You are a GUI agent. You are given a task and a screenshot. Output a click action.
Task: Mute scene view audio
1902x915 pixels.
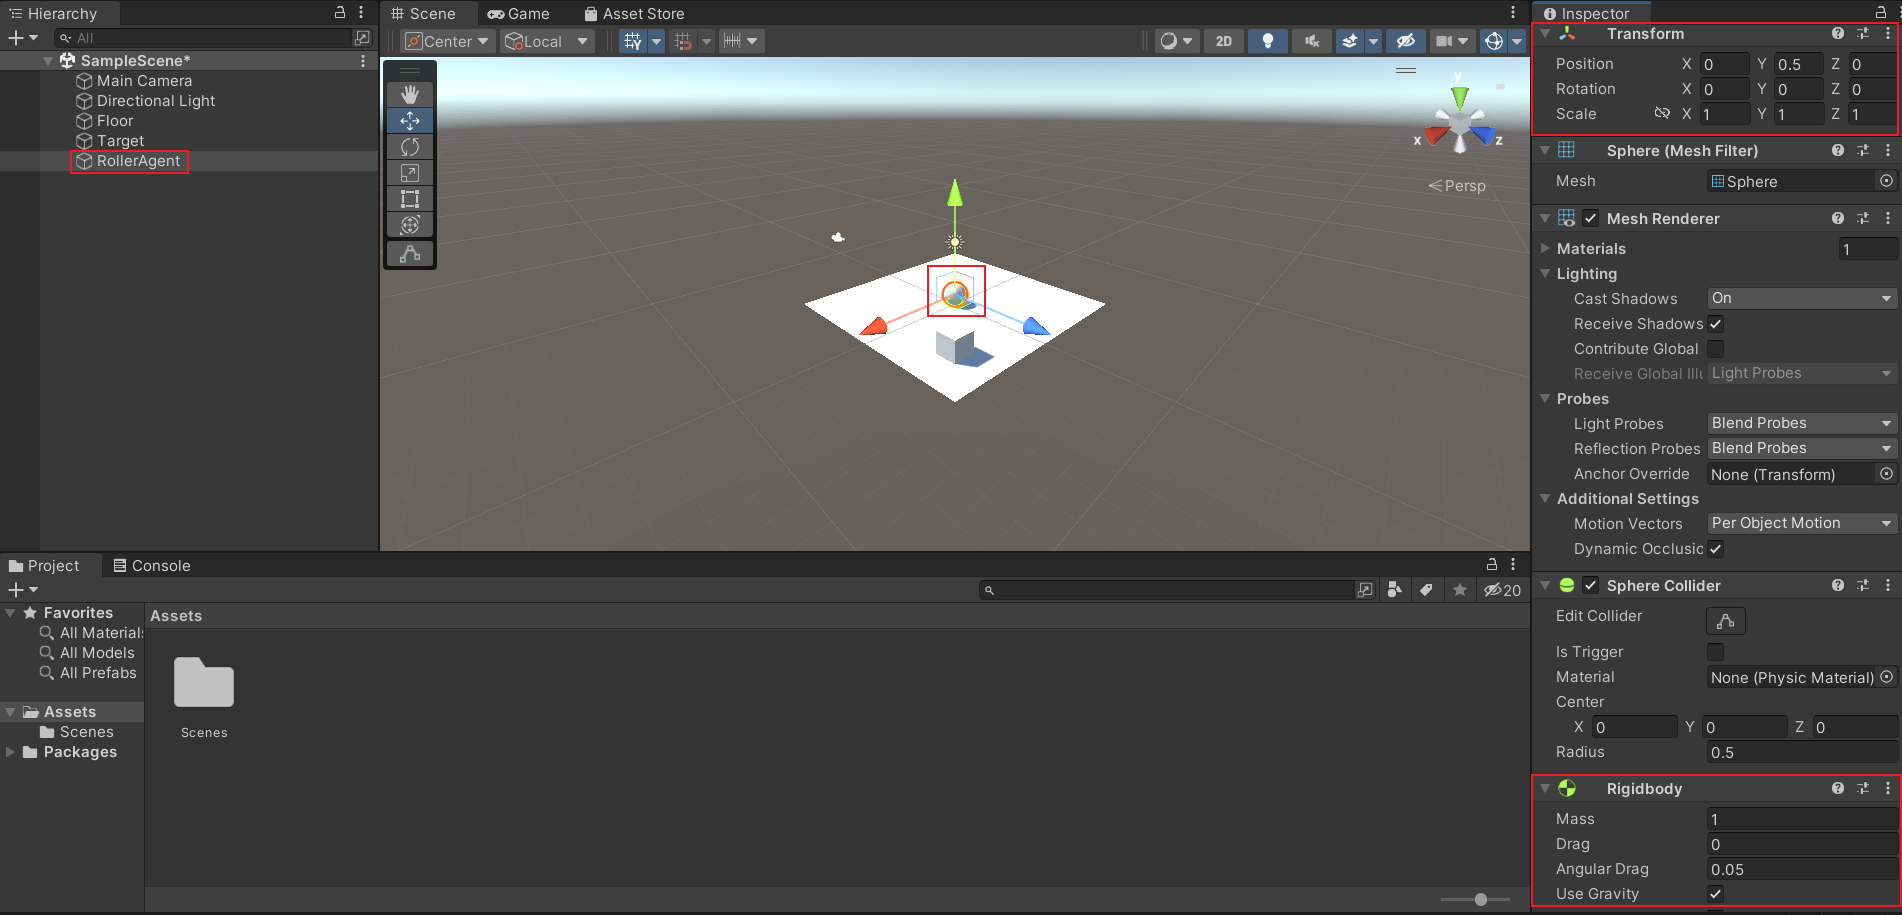coord(1311,41)
